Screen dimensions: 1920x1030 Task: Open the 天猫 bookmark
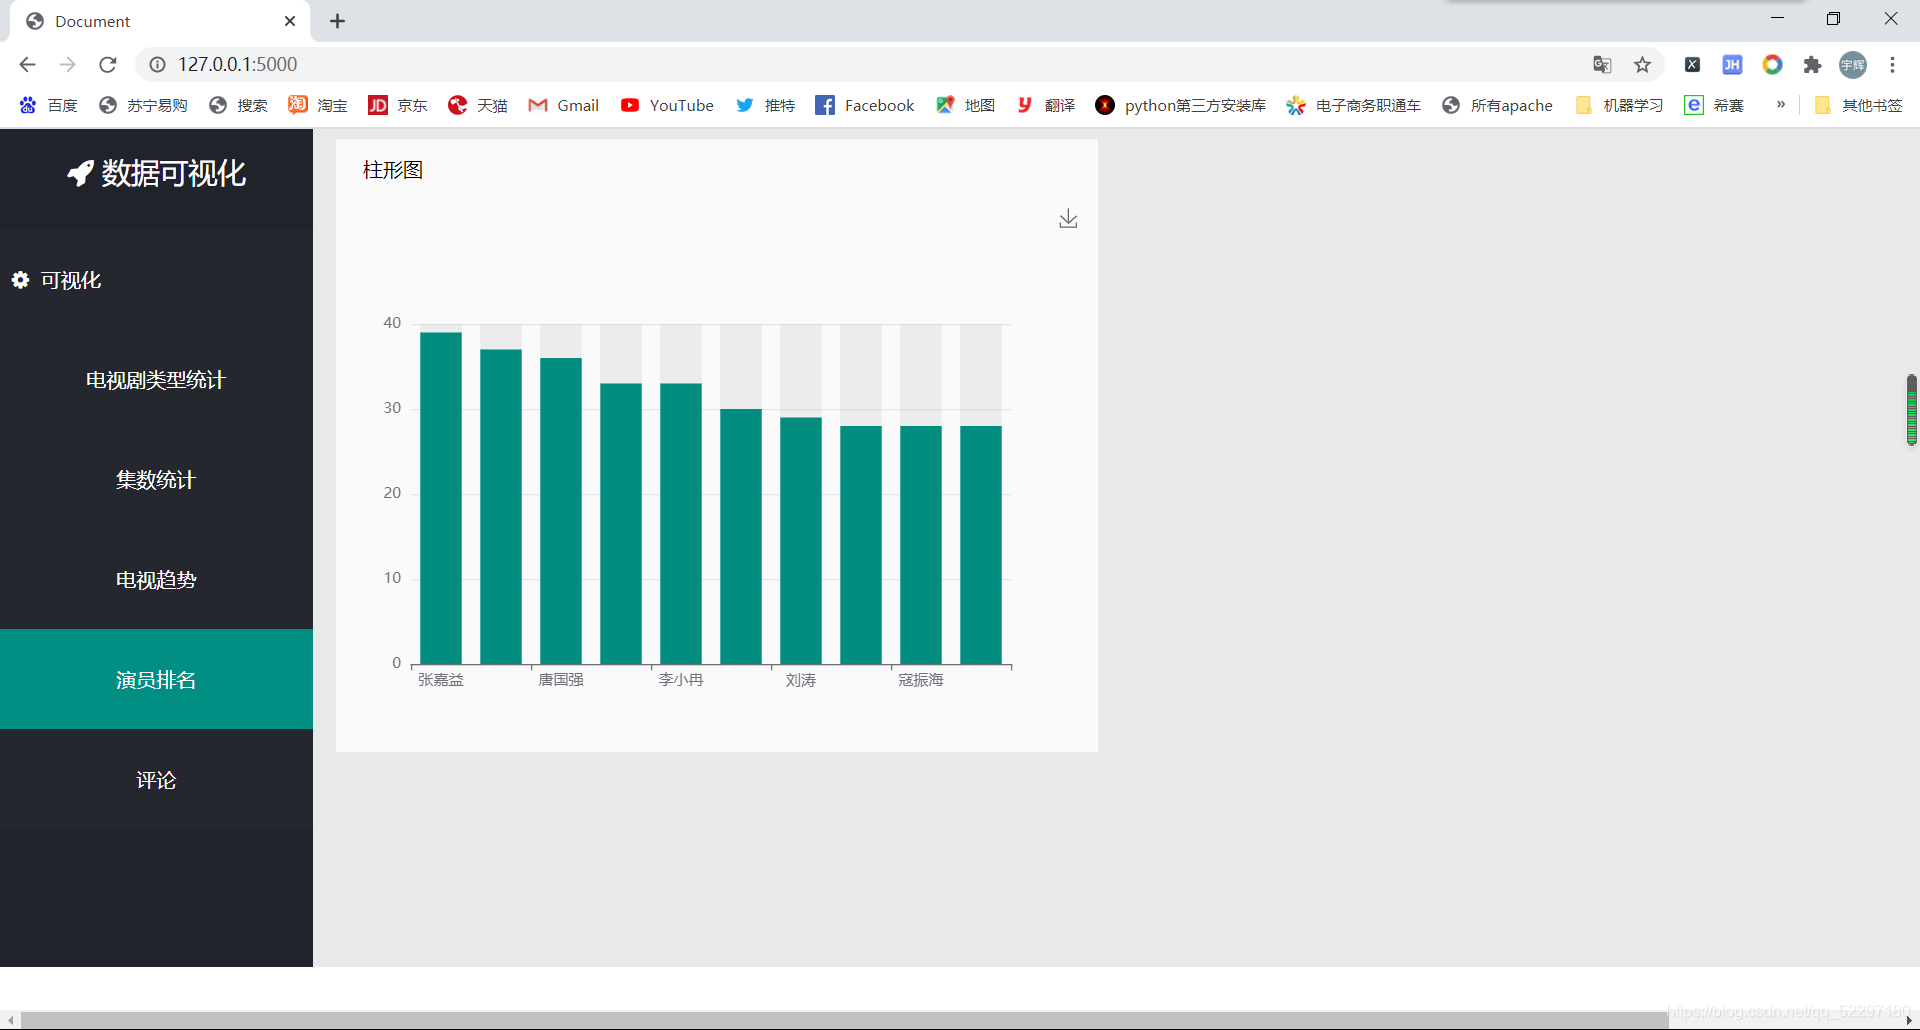(x=478, y=105)
